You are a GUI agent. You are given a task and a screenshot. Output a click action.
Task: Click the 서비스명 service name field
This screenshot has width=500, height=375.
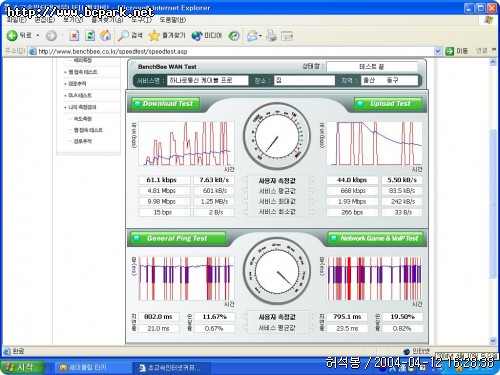tap(207, 80)
